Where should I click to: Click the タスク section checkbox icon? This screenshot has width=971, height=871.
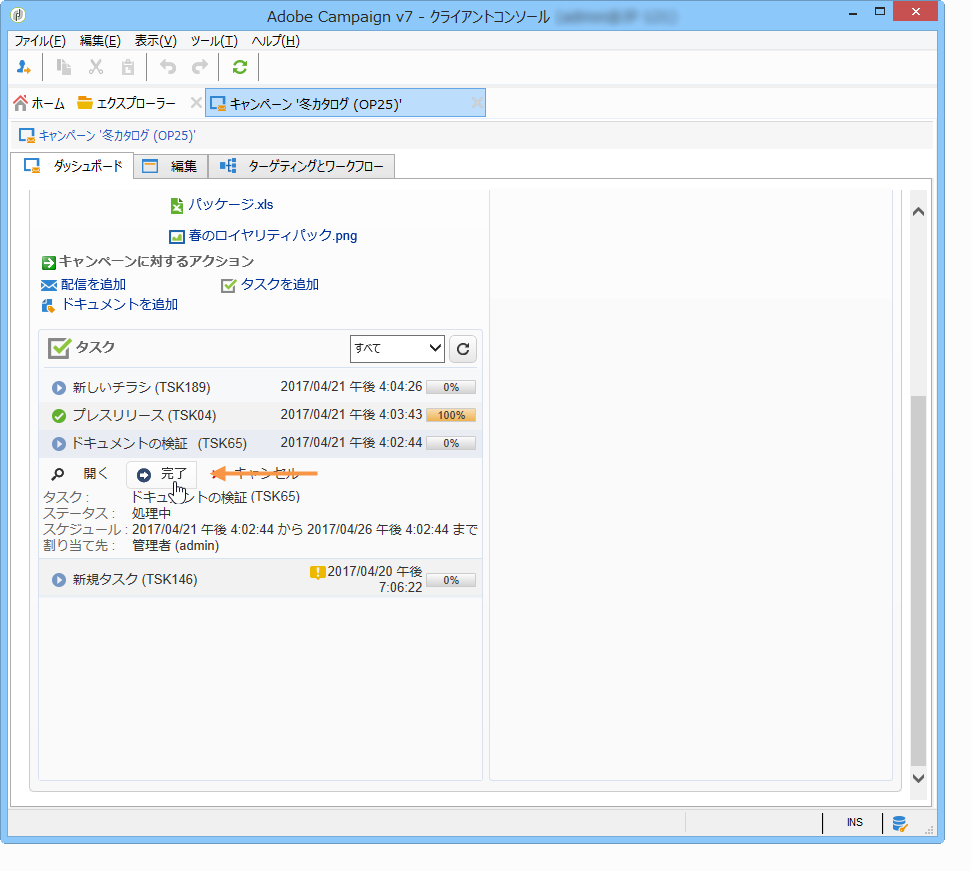pos(59,348)
